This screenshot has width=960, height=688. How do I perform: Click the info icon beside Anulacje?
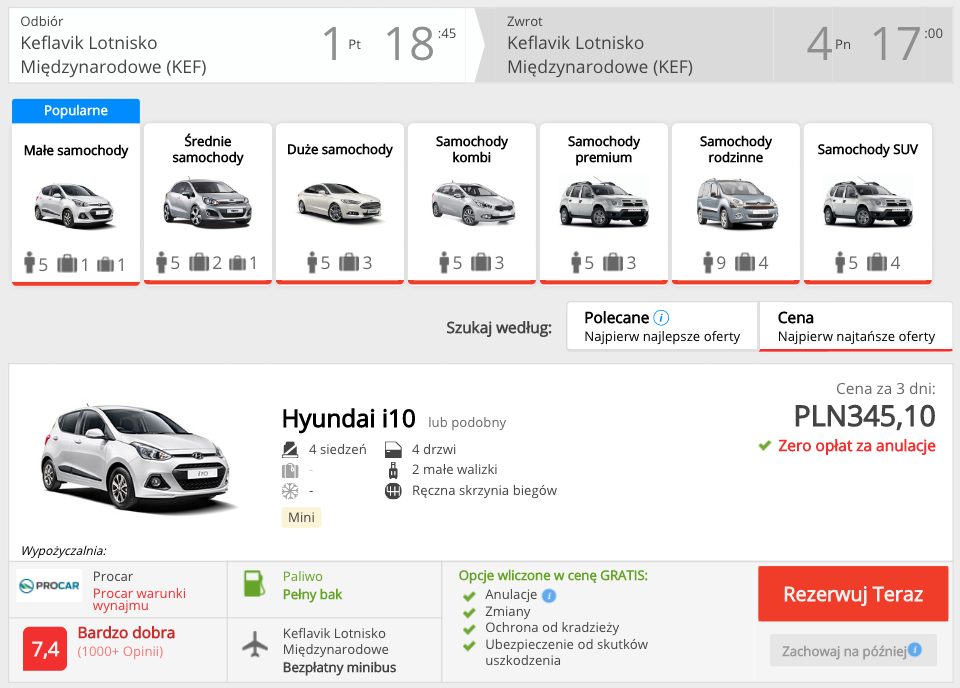click(x=549, y=595)
